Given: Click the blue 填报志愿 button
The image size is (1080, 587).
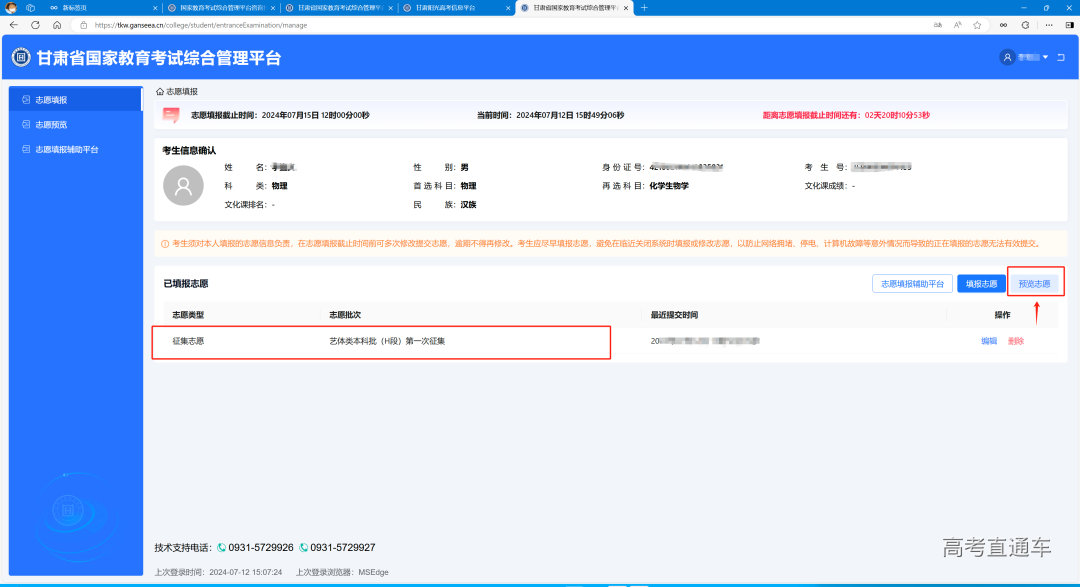Looking at the screenshot, I should pos(981,284).
